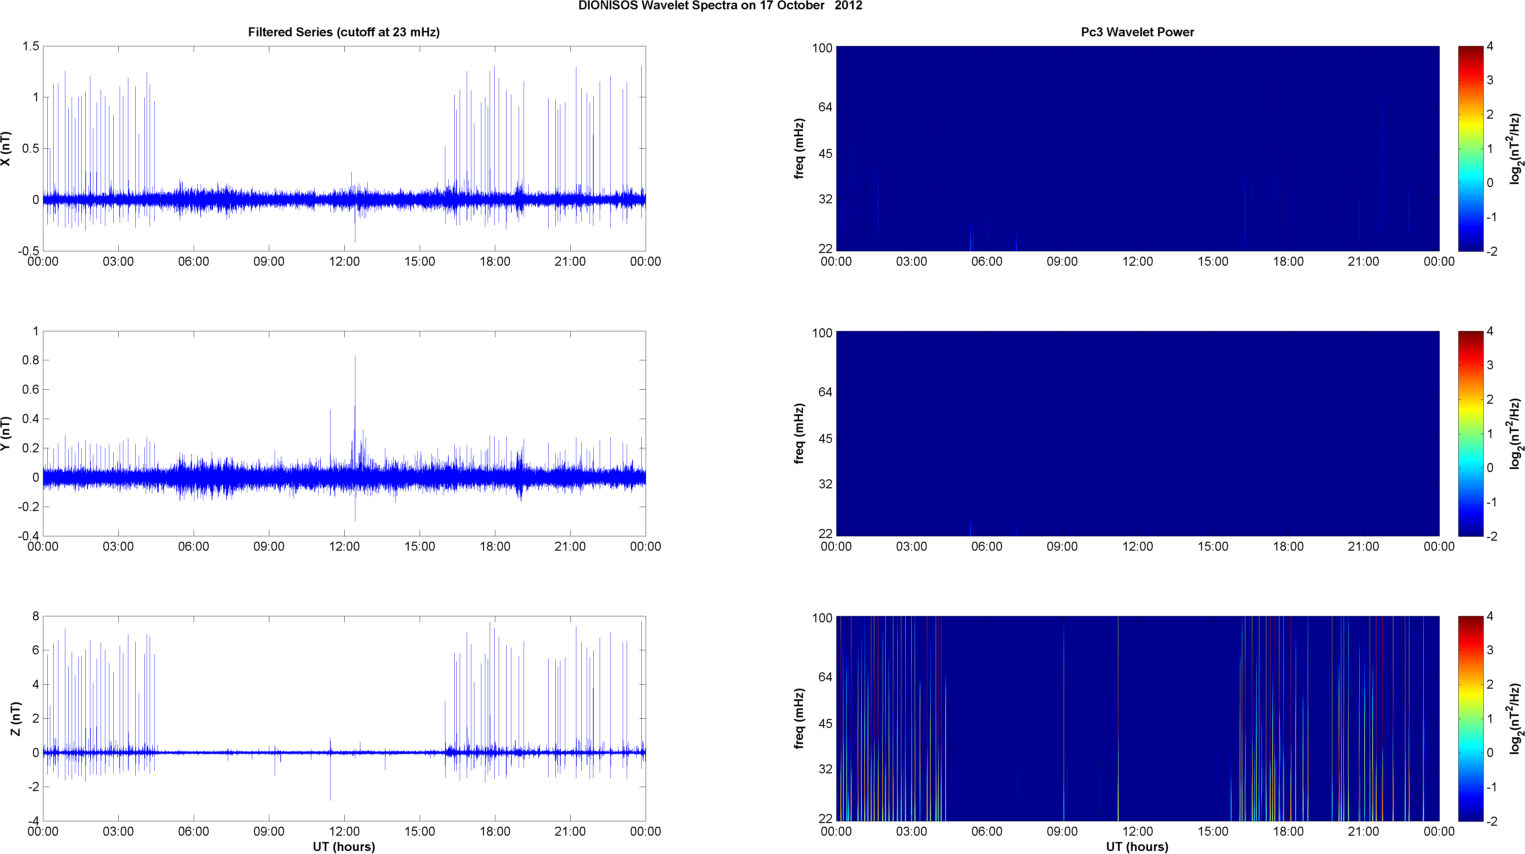Click the 4 tick on the top colorbar
This screenshot has height=854, width=1525.
1490,47
